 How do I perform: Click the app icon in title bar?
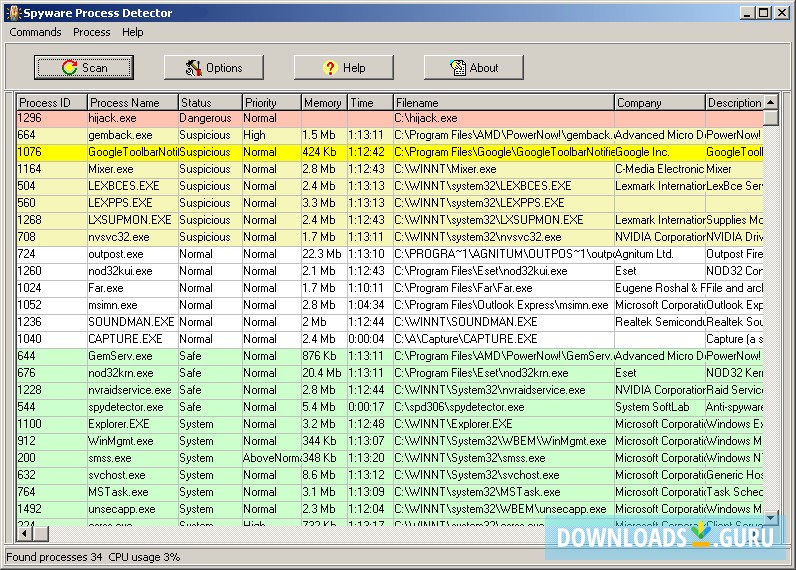click(x=11, y=13)
